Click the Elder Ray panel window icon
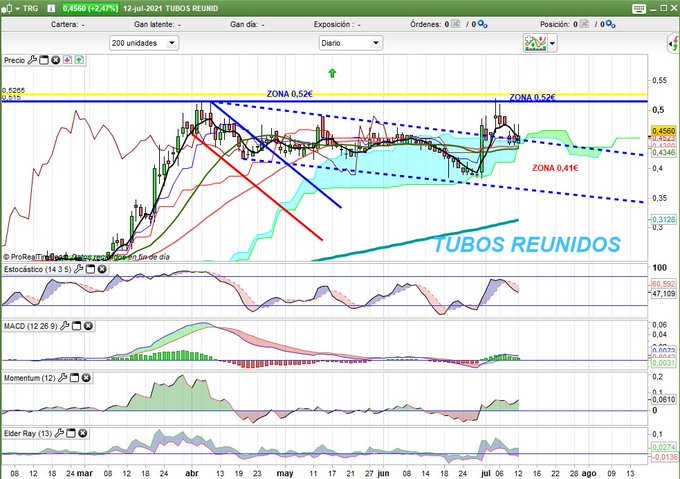This screenshot has height=479, width=680. tap(71, 433)
